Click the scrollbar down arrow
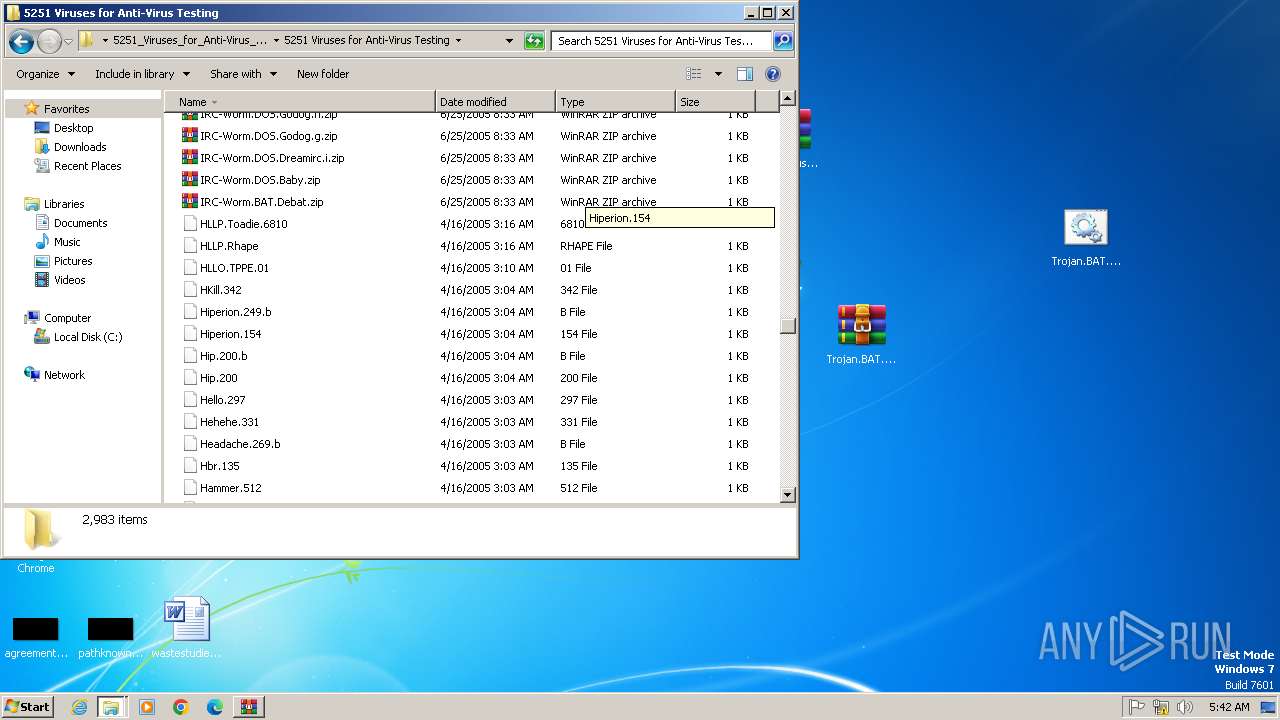The width and height of the screenshot is (1280, 720). click(x=787, y=494)
